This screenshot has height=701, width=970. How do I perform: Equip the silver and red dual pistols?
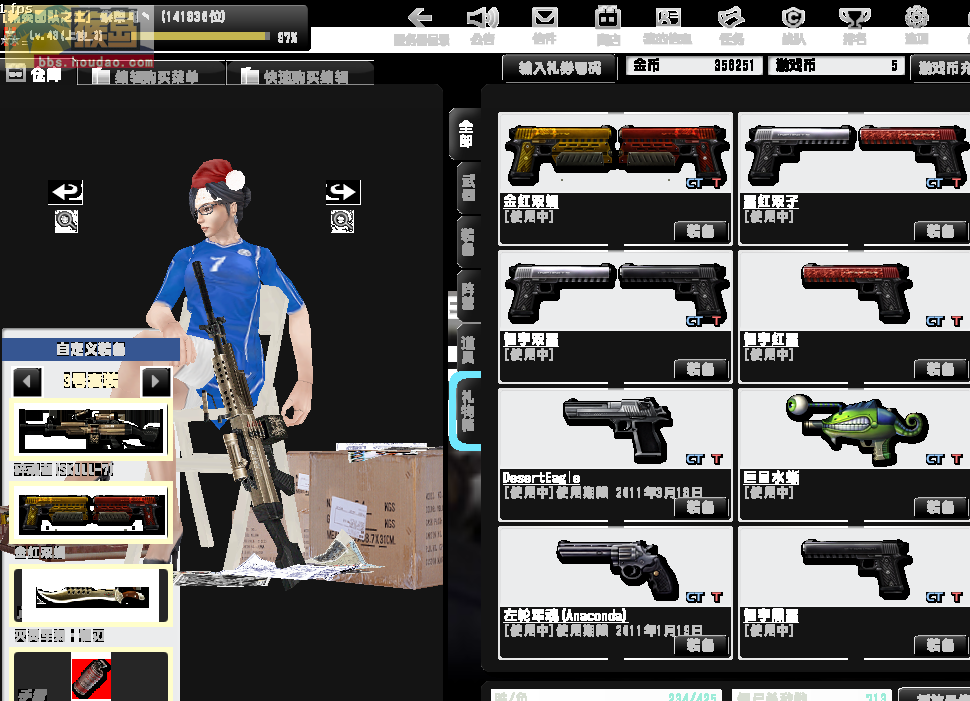click(942, 231)
